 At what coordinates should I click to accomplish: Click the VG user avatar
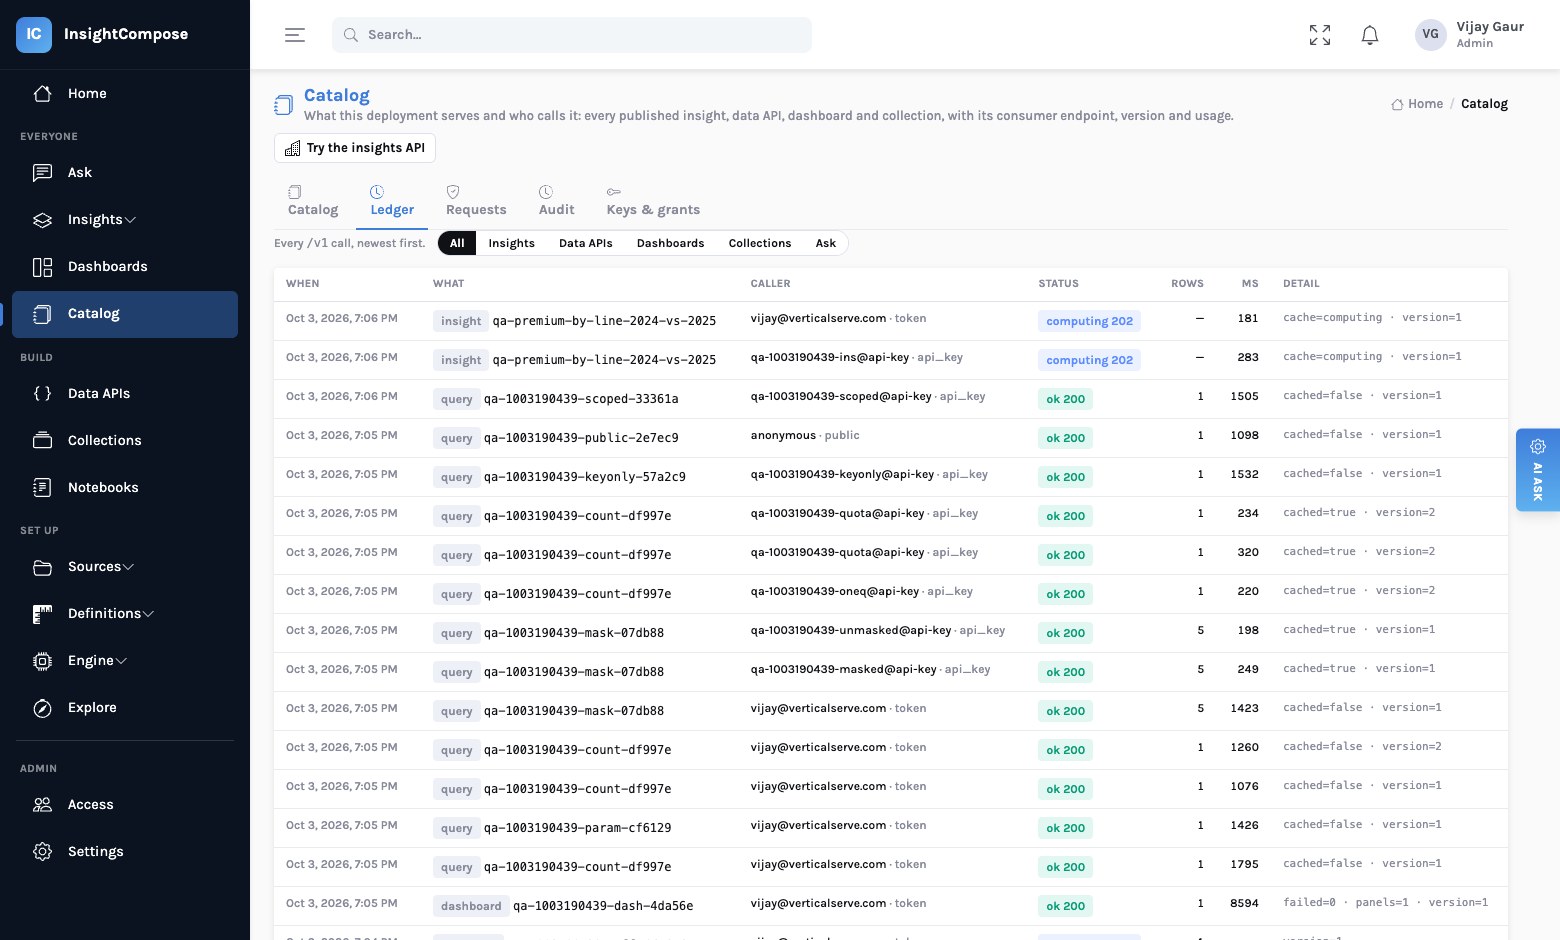tap(1430, 34)
